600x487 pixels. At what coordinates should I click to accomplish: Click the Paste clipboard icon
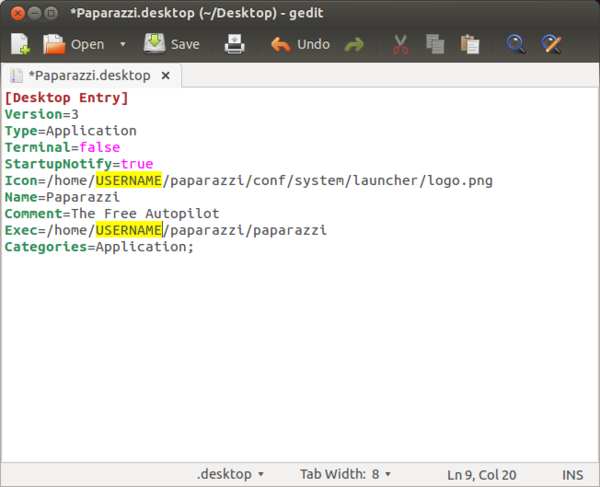coord(470,44)
